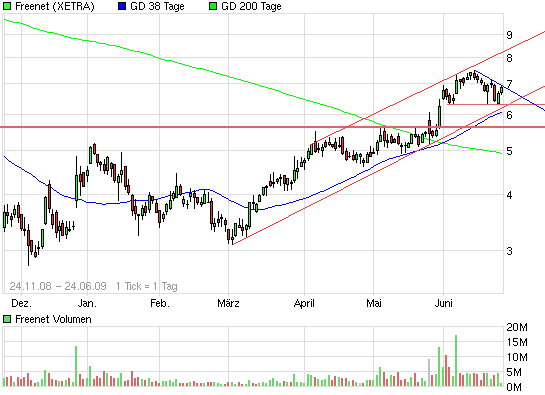The image size is (545, 395).
Task: Select the Freenet (XETRA) legend label
Action: point(55,6)
